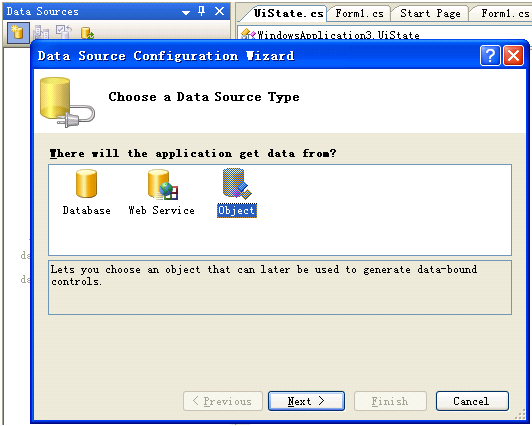532x426 pixels.
Task: Switch to the Start Page tab
Action: point(430,13)
